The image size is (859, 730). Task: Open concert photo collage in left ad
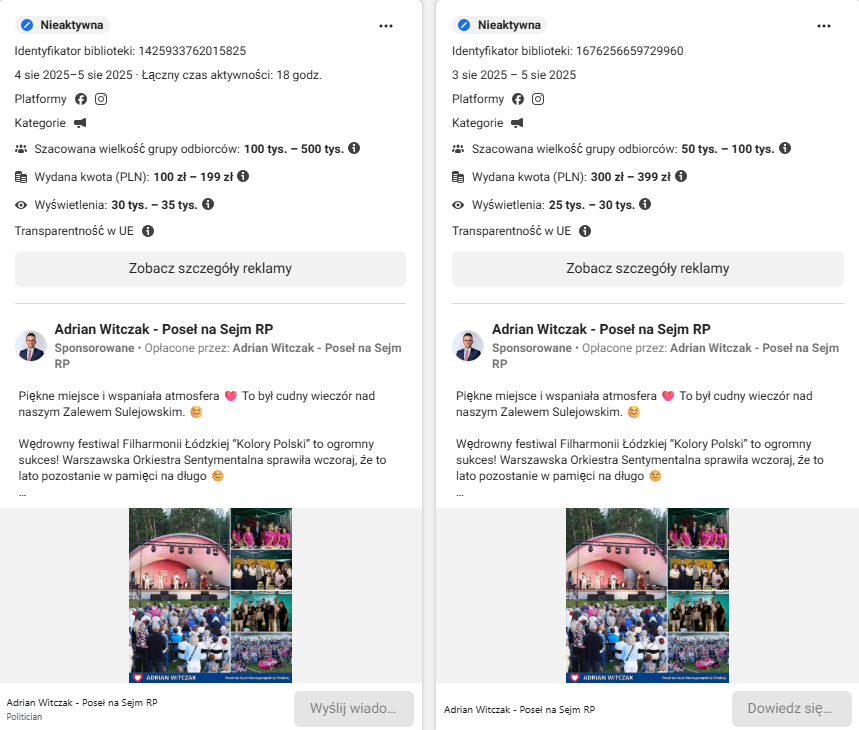210,595
